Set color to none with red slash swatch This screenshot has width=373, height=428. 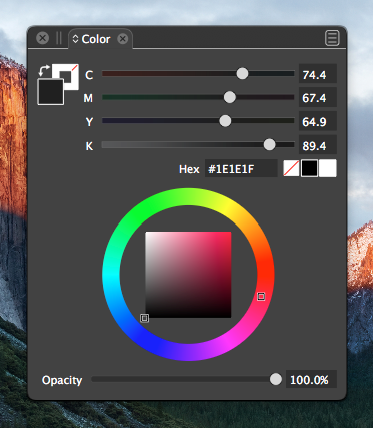tap(291, 168)
